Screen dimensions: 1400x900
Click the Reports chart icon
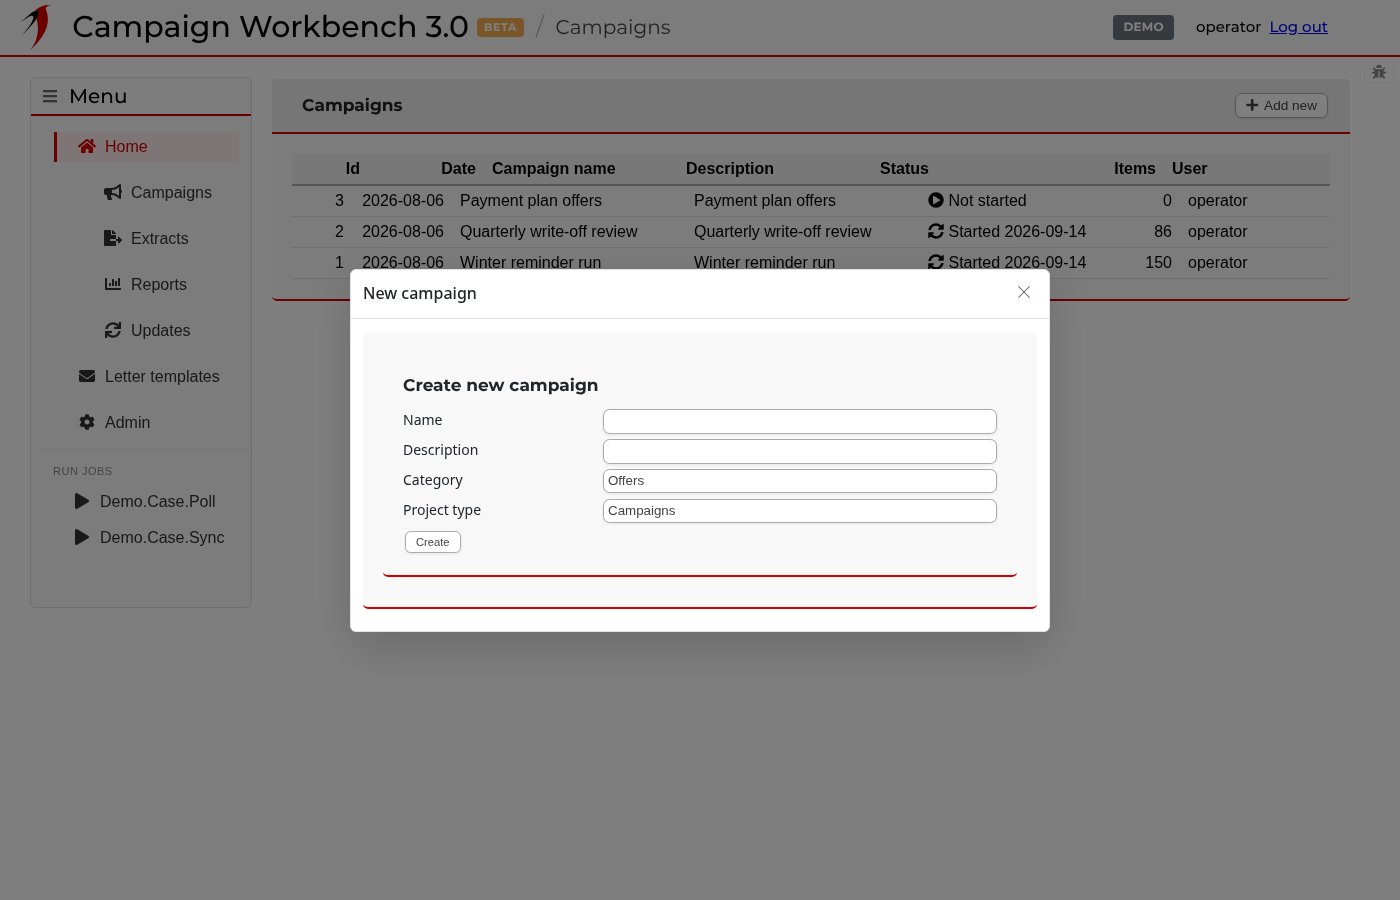pyautogui.click(x=113, y=284)
